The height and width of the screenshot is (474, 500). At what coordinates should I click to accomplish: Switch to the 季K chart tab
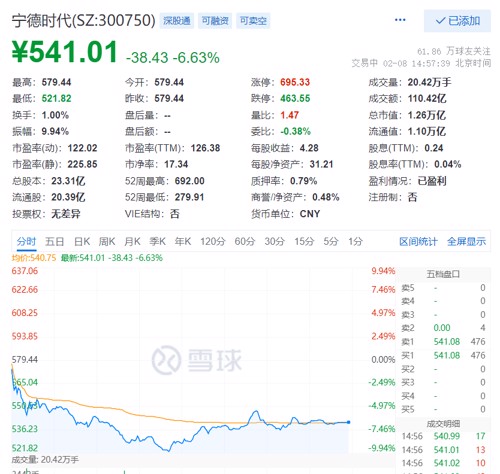click(x=157, y=241)
